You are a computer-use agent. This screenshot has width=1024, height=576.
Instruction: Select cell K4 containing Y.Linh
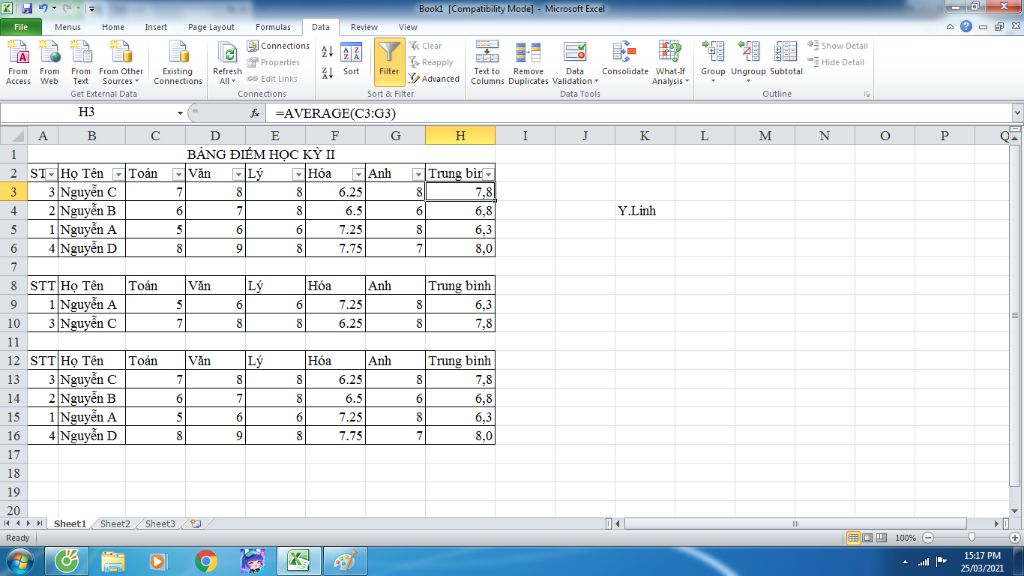645,211
